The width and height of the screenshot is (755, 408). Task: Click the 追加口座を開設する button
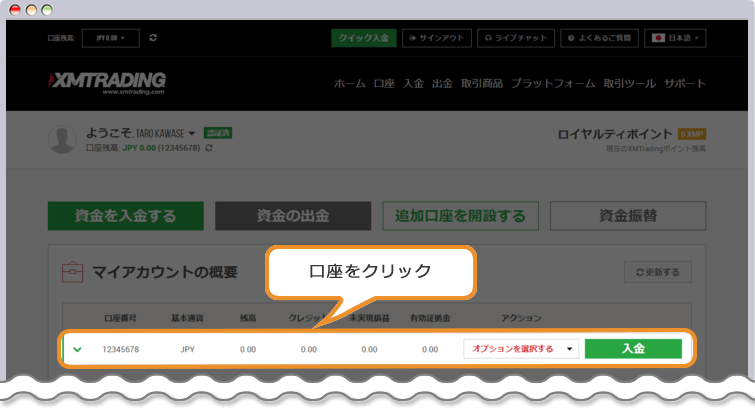tap(460, 216)
